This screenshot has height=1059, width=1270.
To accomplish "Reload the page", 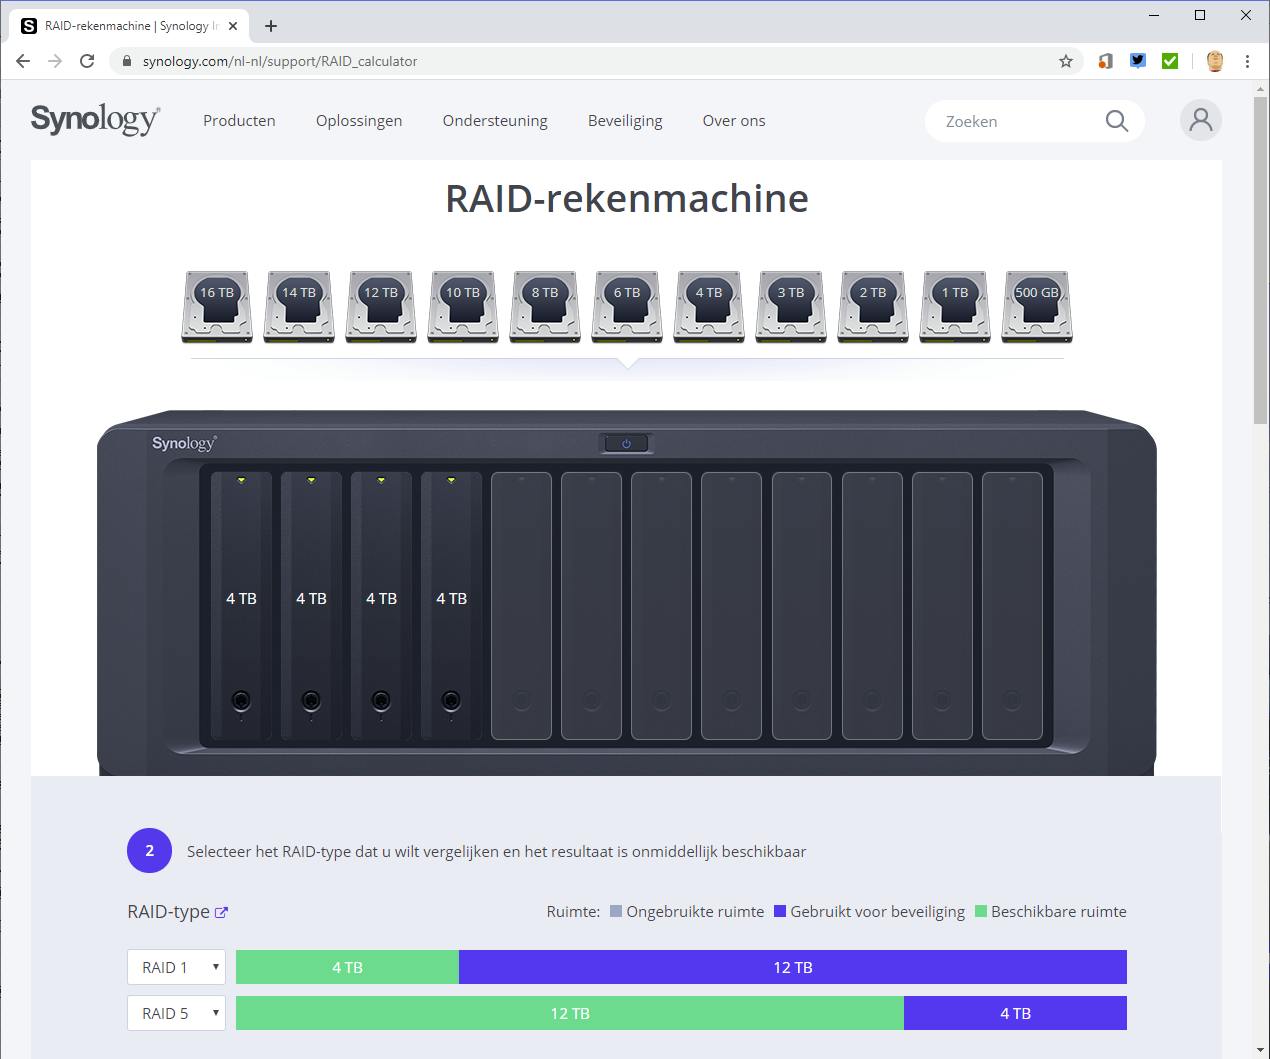I will pos(87,61).
